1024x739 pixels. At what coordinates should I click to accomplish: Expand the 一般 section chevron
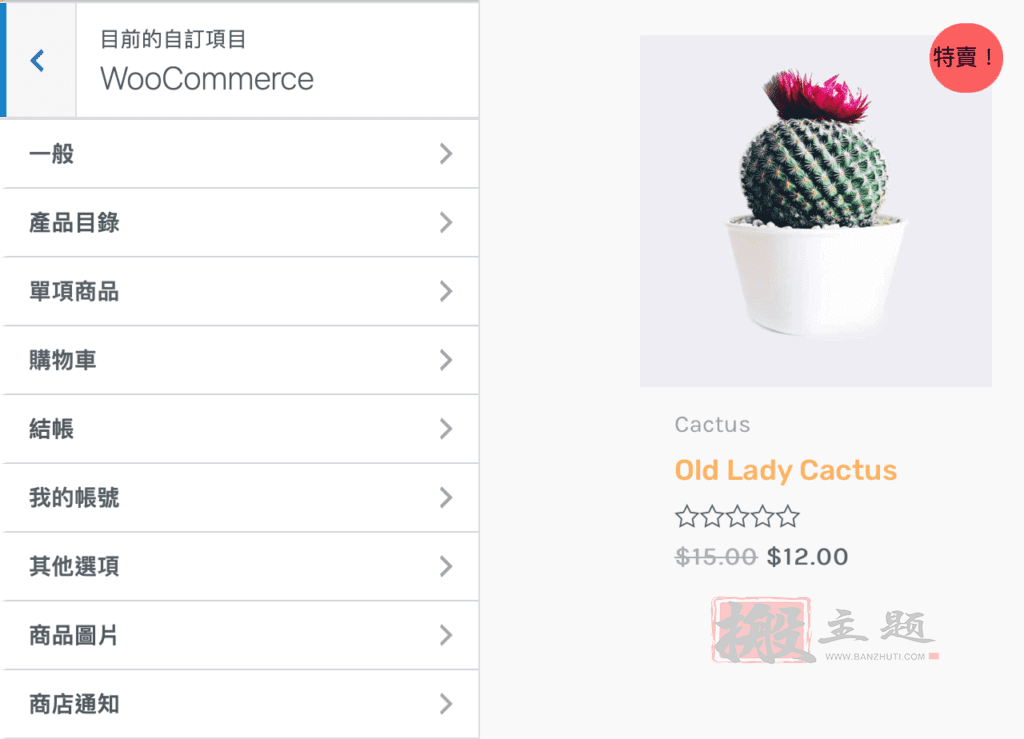(446, 154)
